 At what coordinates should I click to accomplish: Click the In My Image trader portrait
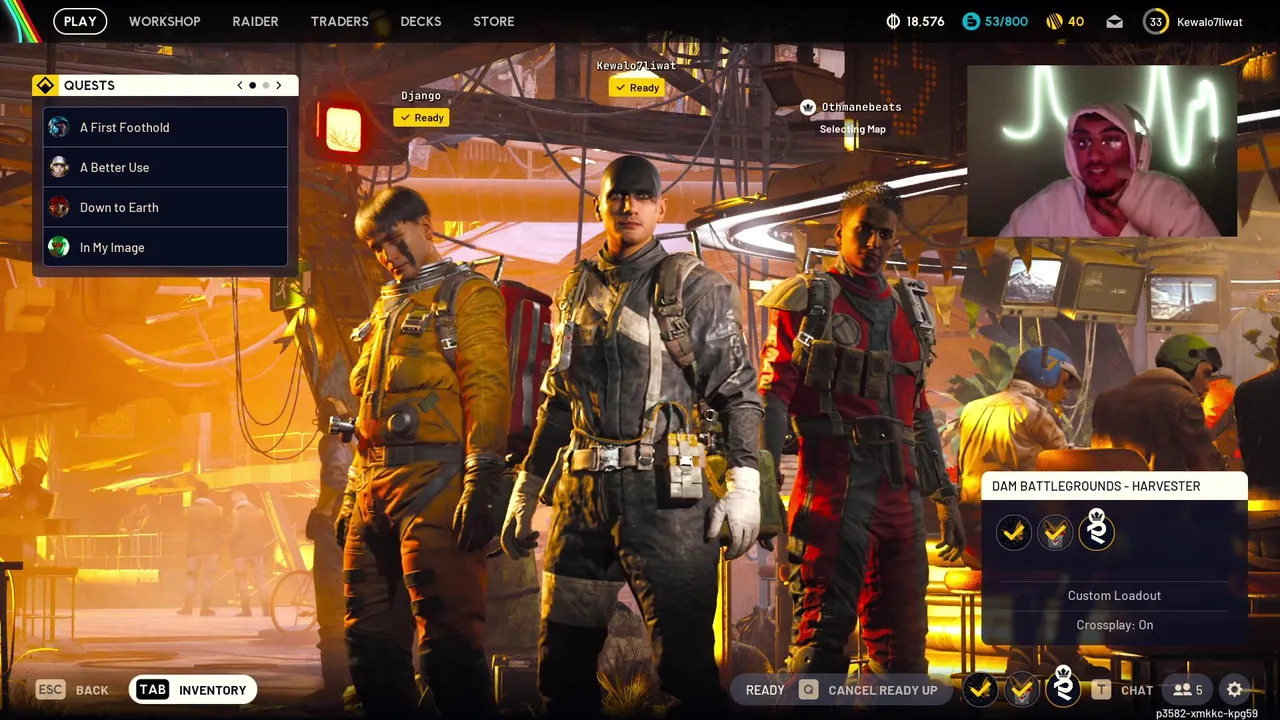(x=59, y=247)
